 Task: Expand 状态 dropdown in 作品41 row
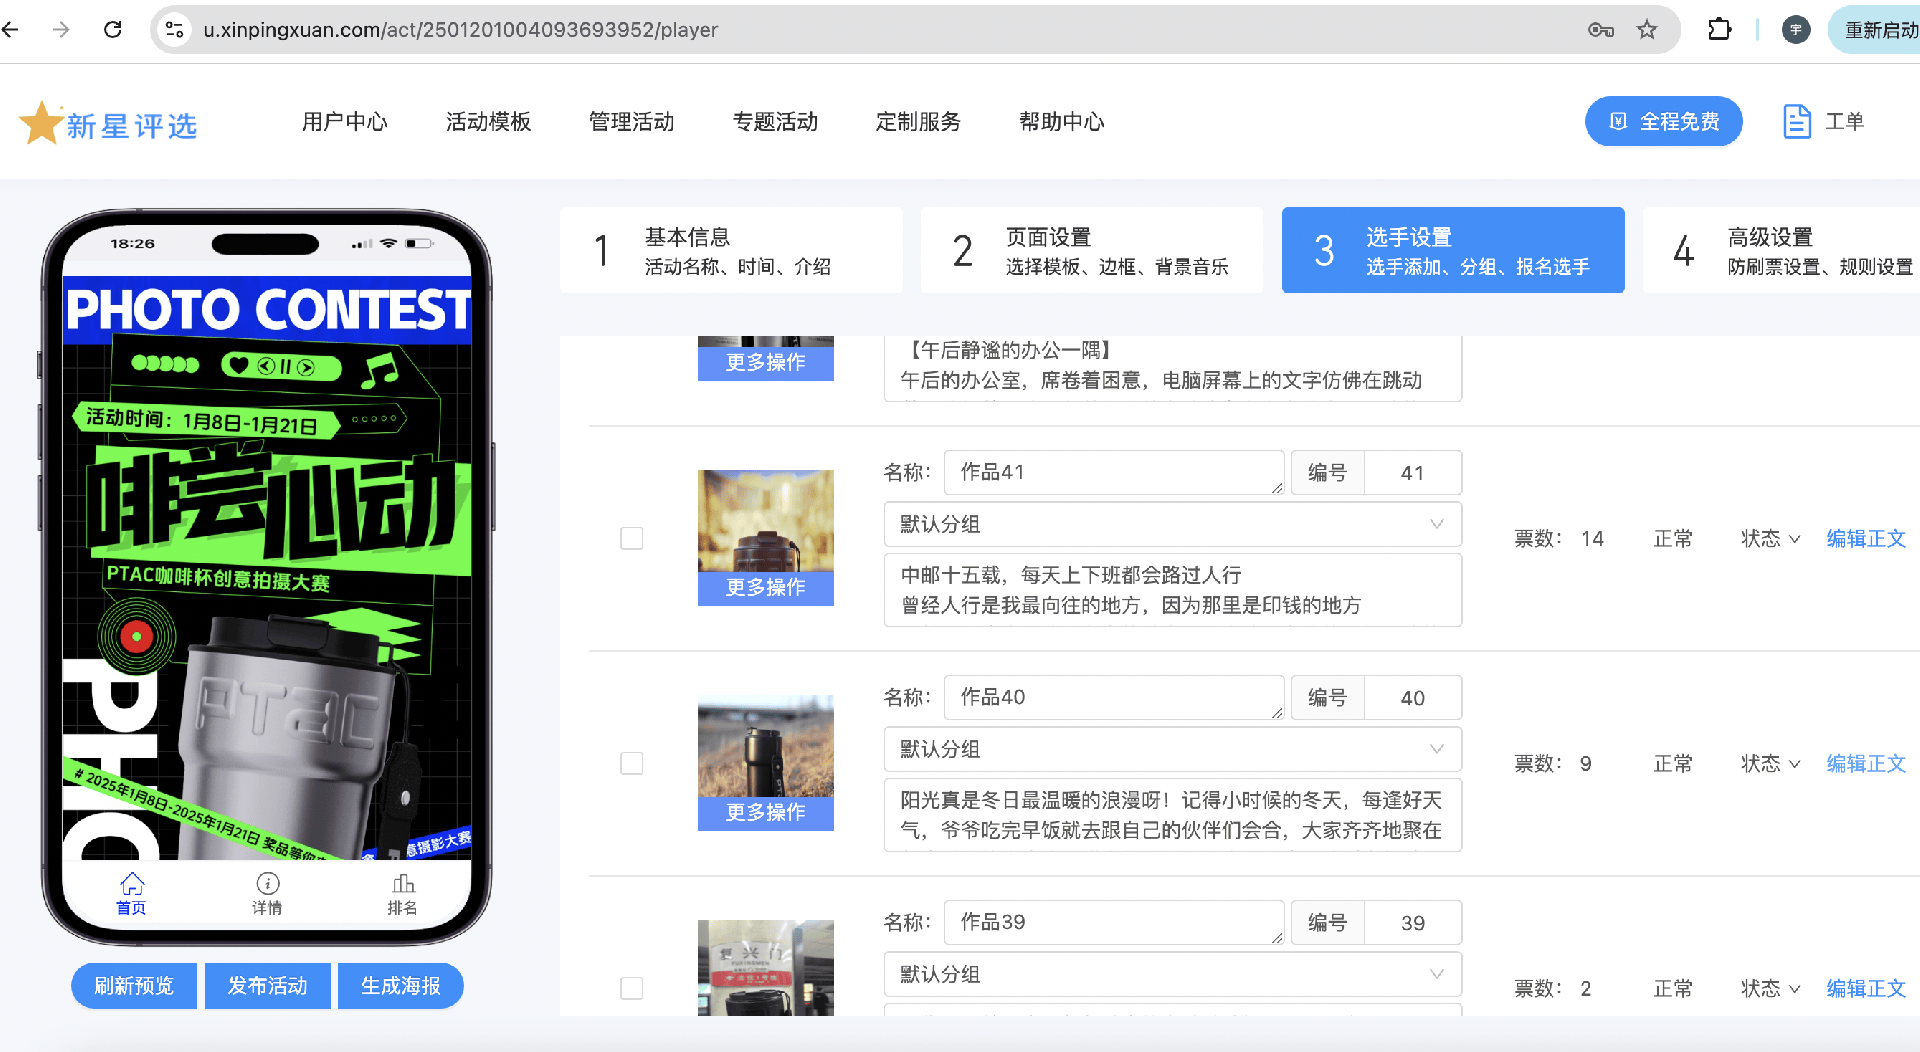coord(1770,538)
